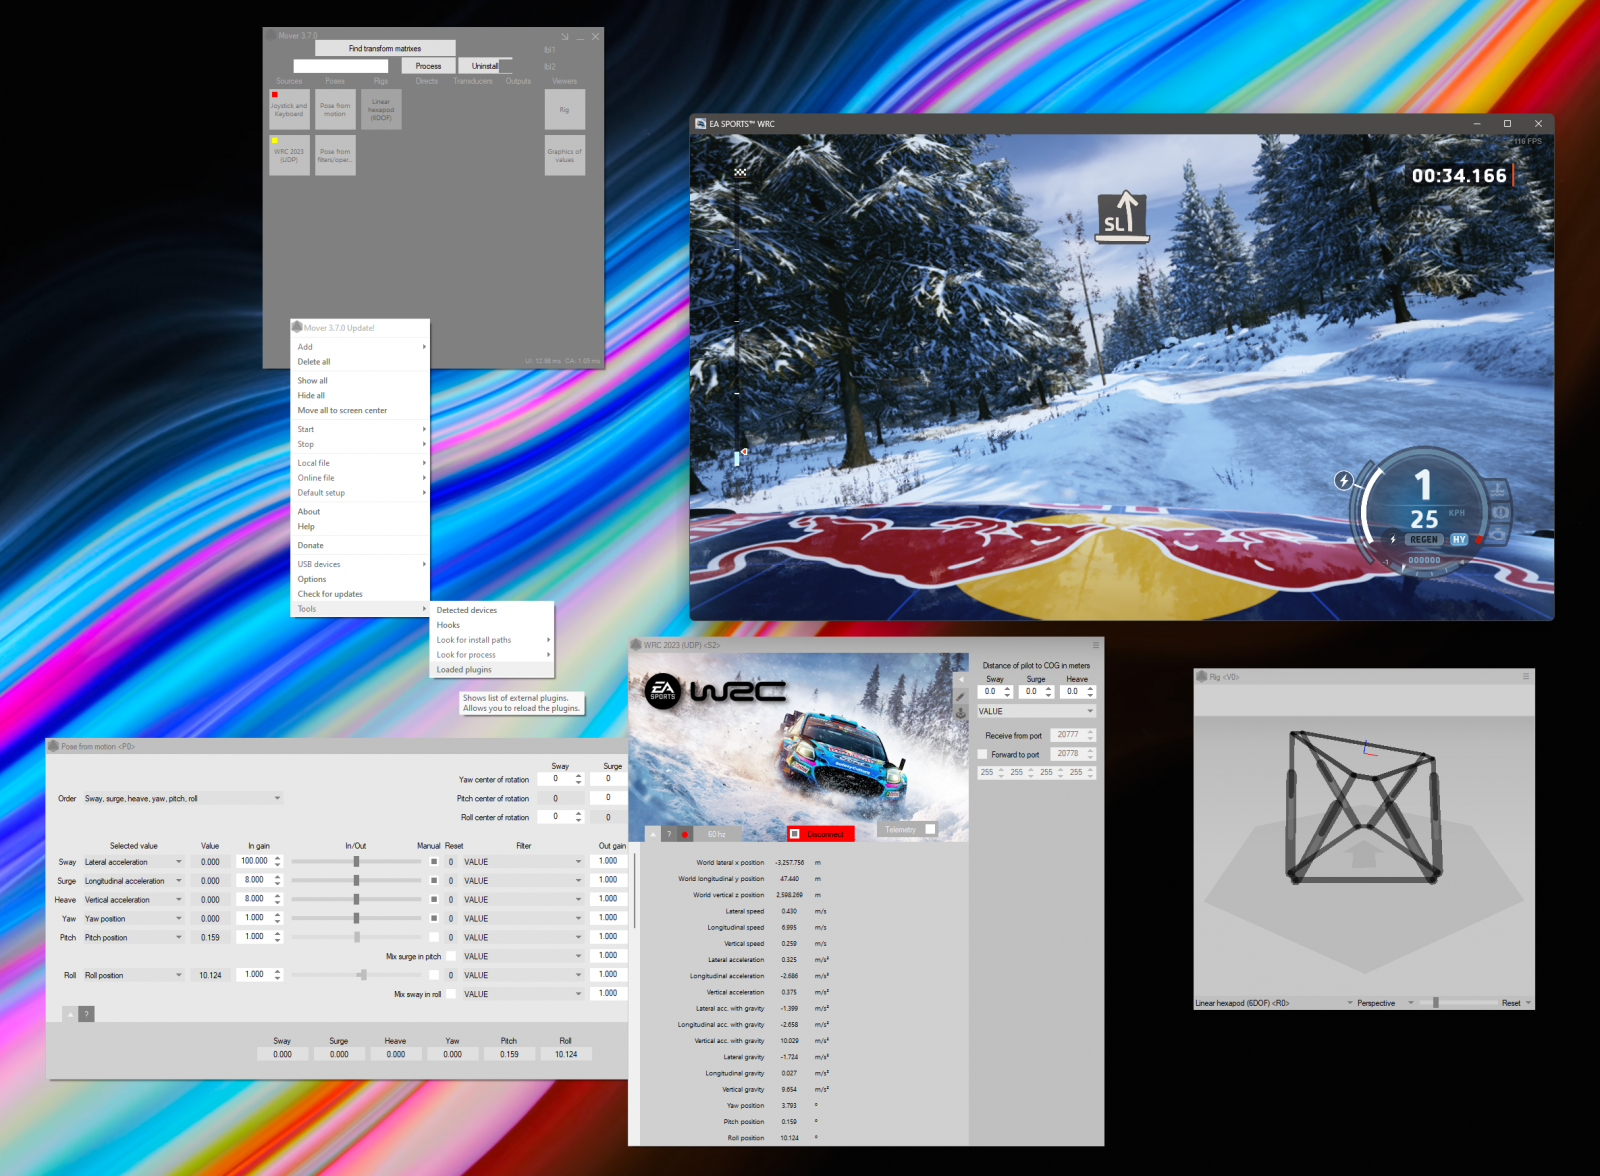Toggle Manual checkbox in Heave row
Screen dimensions: 1600x1176
point(434,900)
